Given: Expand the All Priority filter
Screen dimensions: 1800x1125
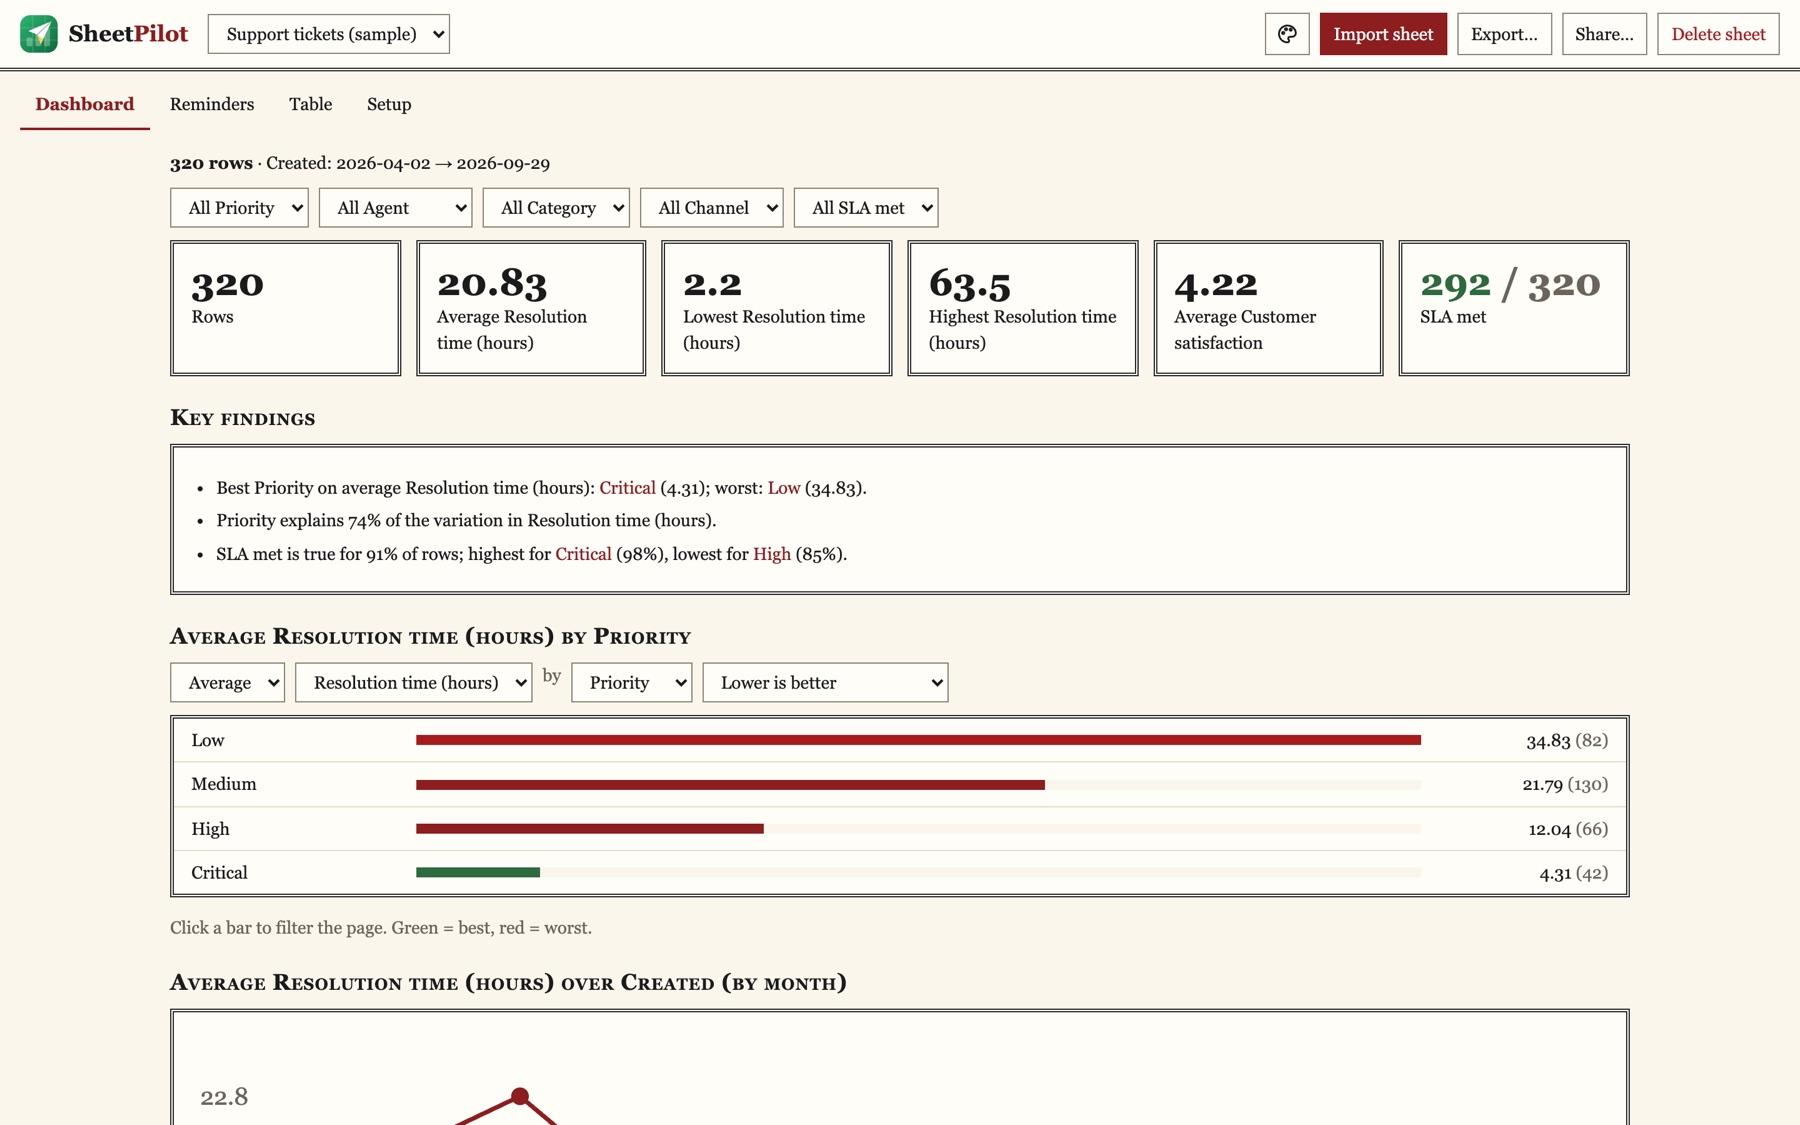Looking at the screenshot, I should (240, 208).
